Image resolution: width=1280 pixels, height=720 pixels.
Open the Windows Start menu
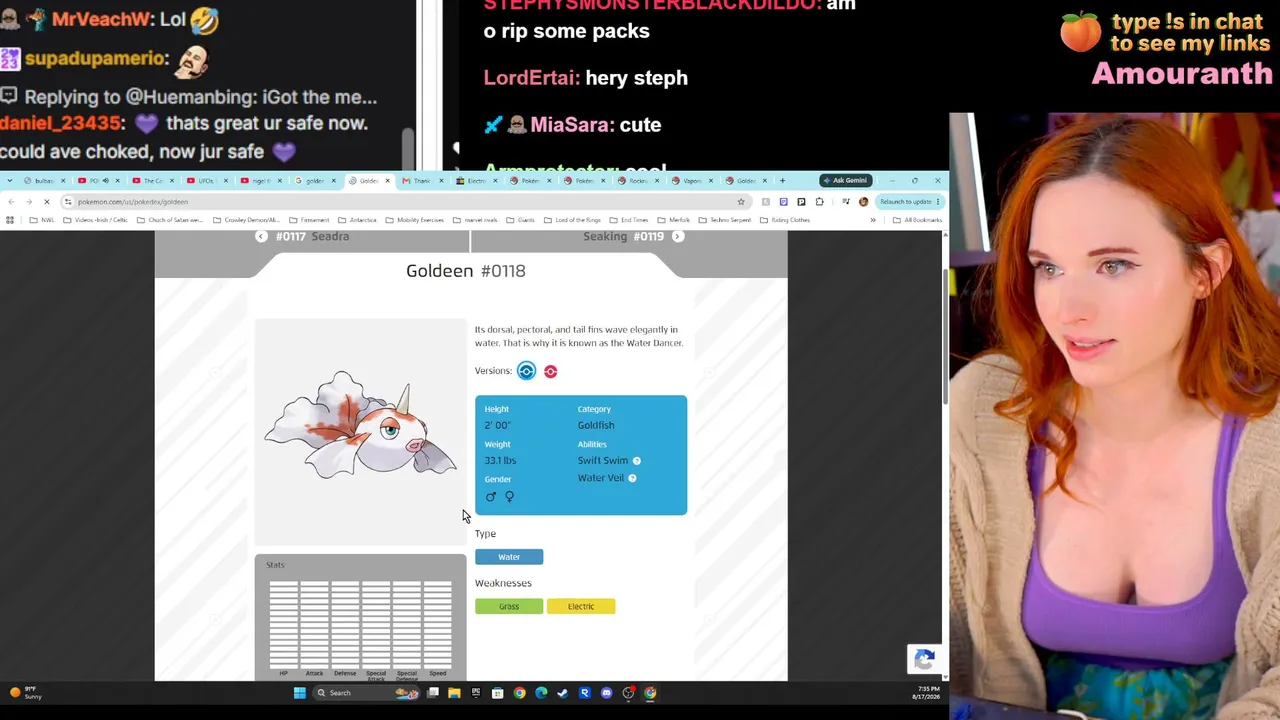click(x=299, y=693)
